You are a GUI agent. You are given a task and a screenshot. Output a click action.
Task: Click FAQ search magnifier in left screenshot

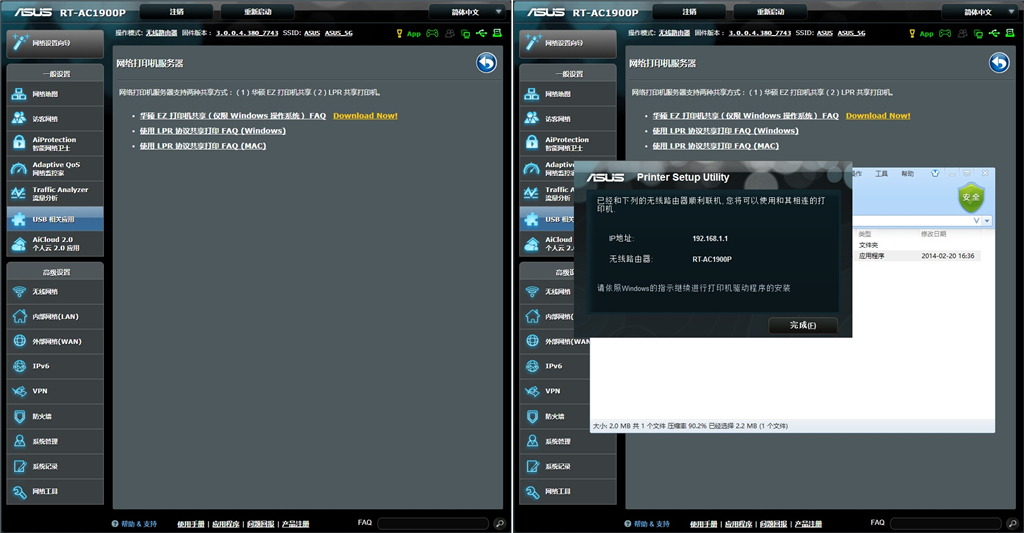tap(500, 523)
